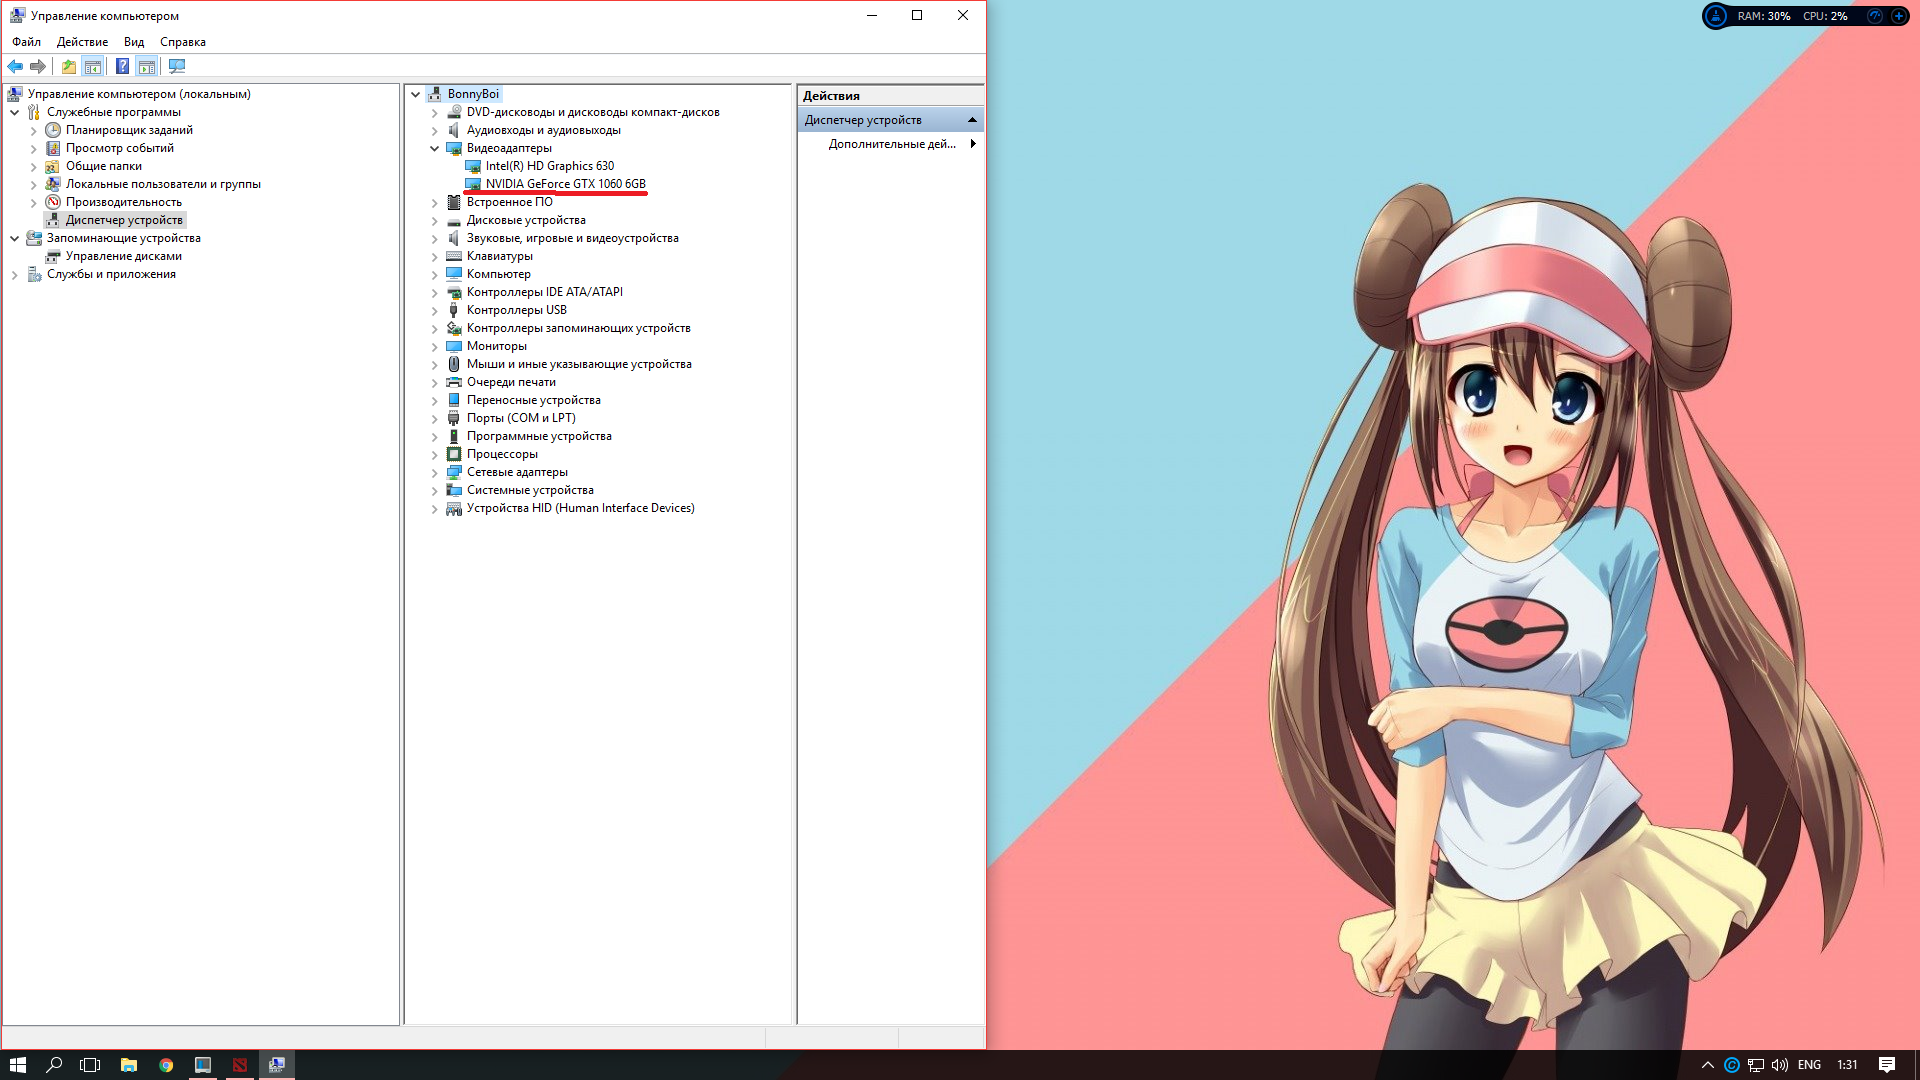Collapse Запоминающие устройства node
Screen dimensions: 1920x1080
15,238
